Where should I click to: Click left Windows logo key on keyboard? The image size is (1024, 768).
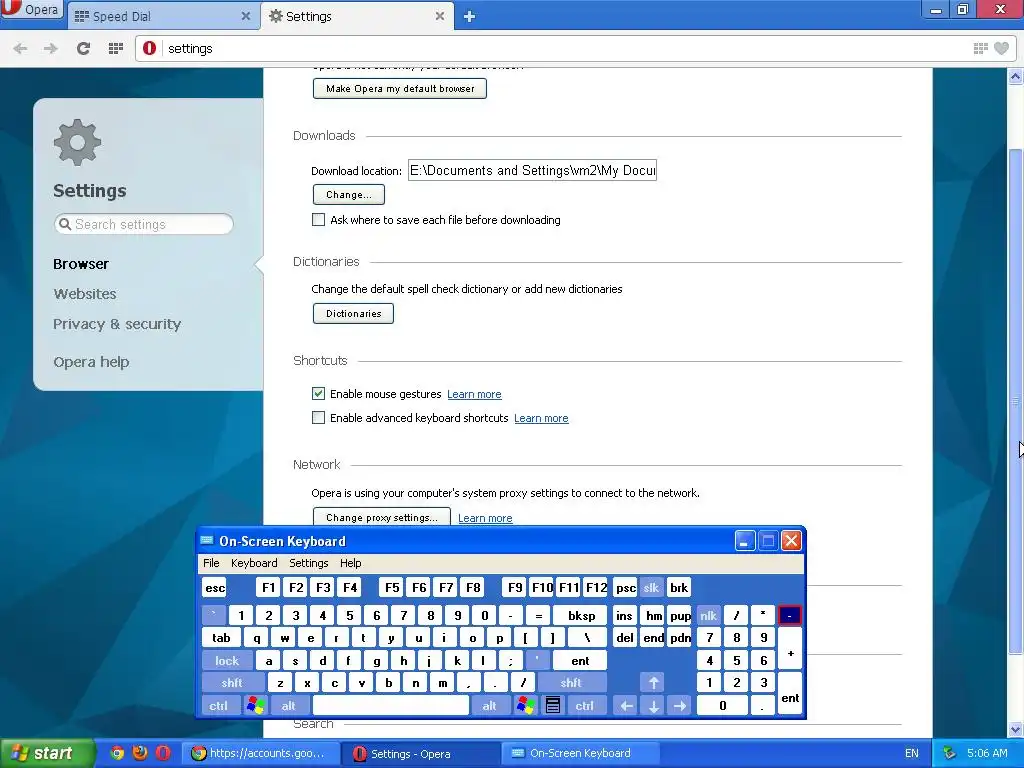[255, 706]
